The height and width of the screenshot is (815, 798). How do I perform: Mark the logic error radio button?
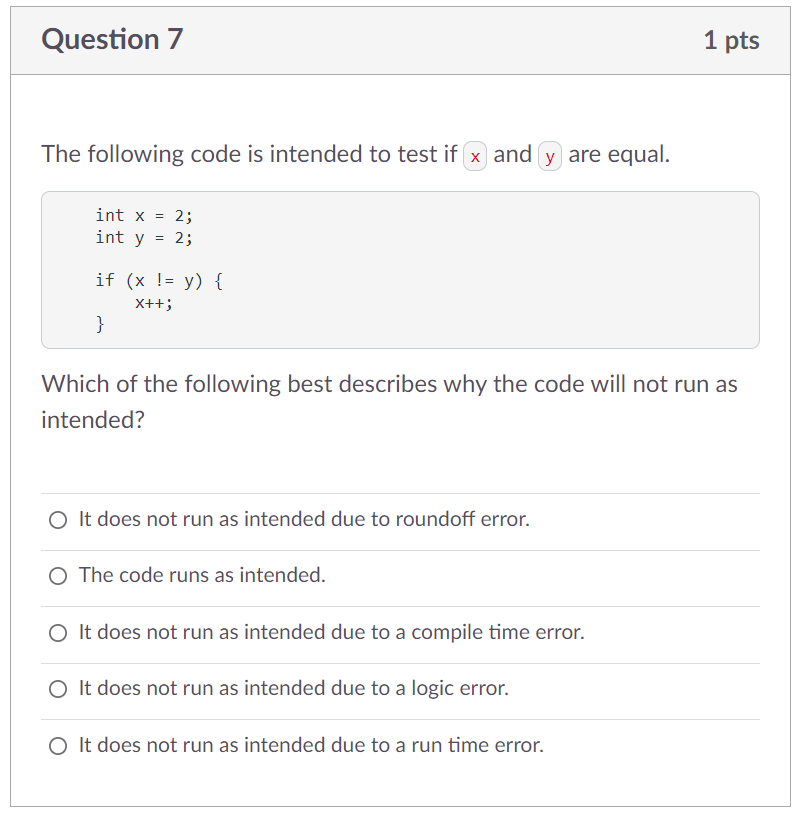click(58, 689)
